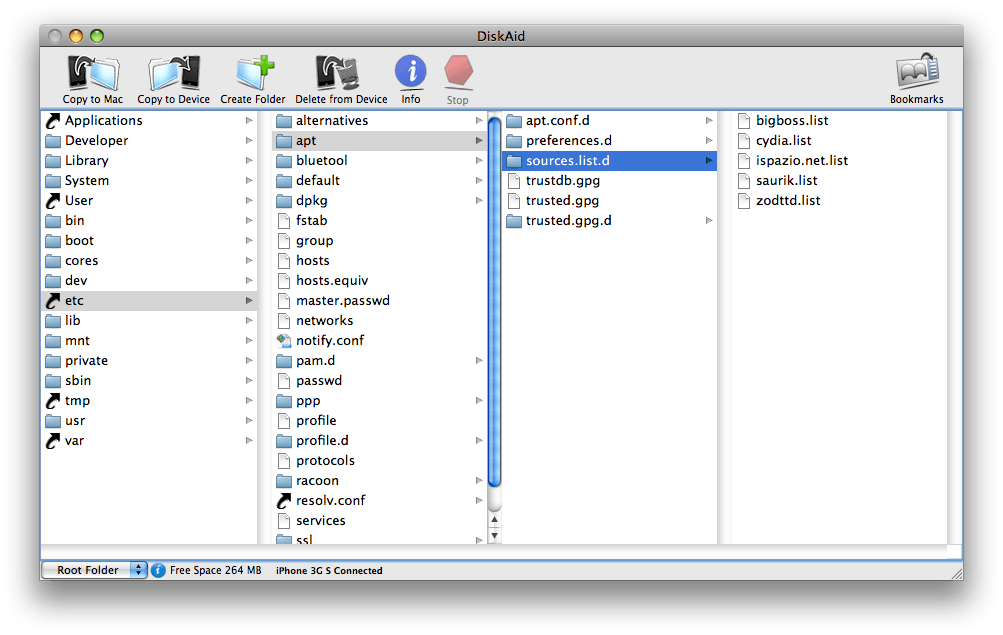Image resolution: width=1003 pixels, height=635 pixels.
Task: Click the Delete from Device icon
Action: pos(337,73)
